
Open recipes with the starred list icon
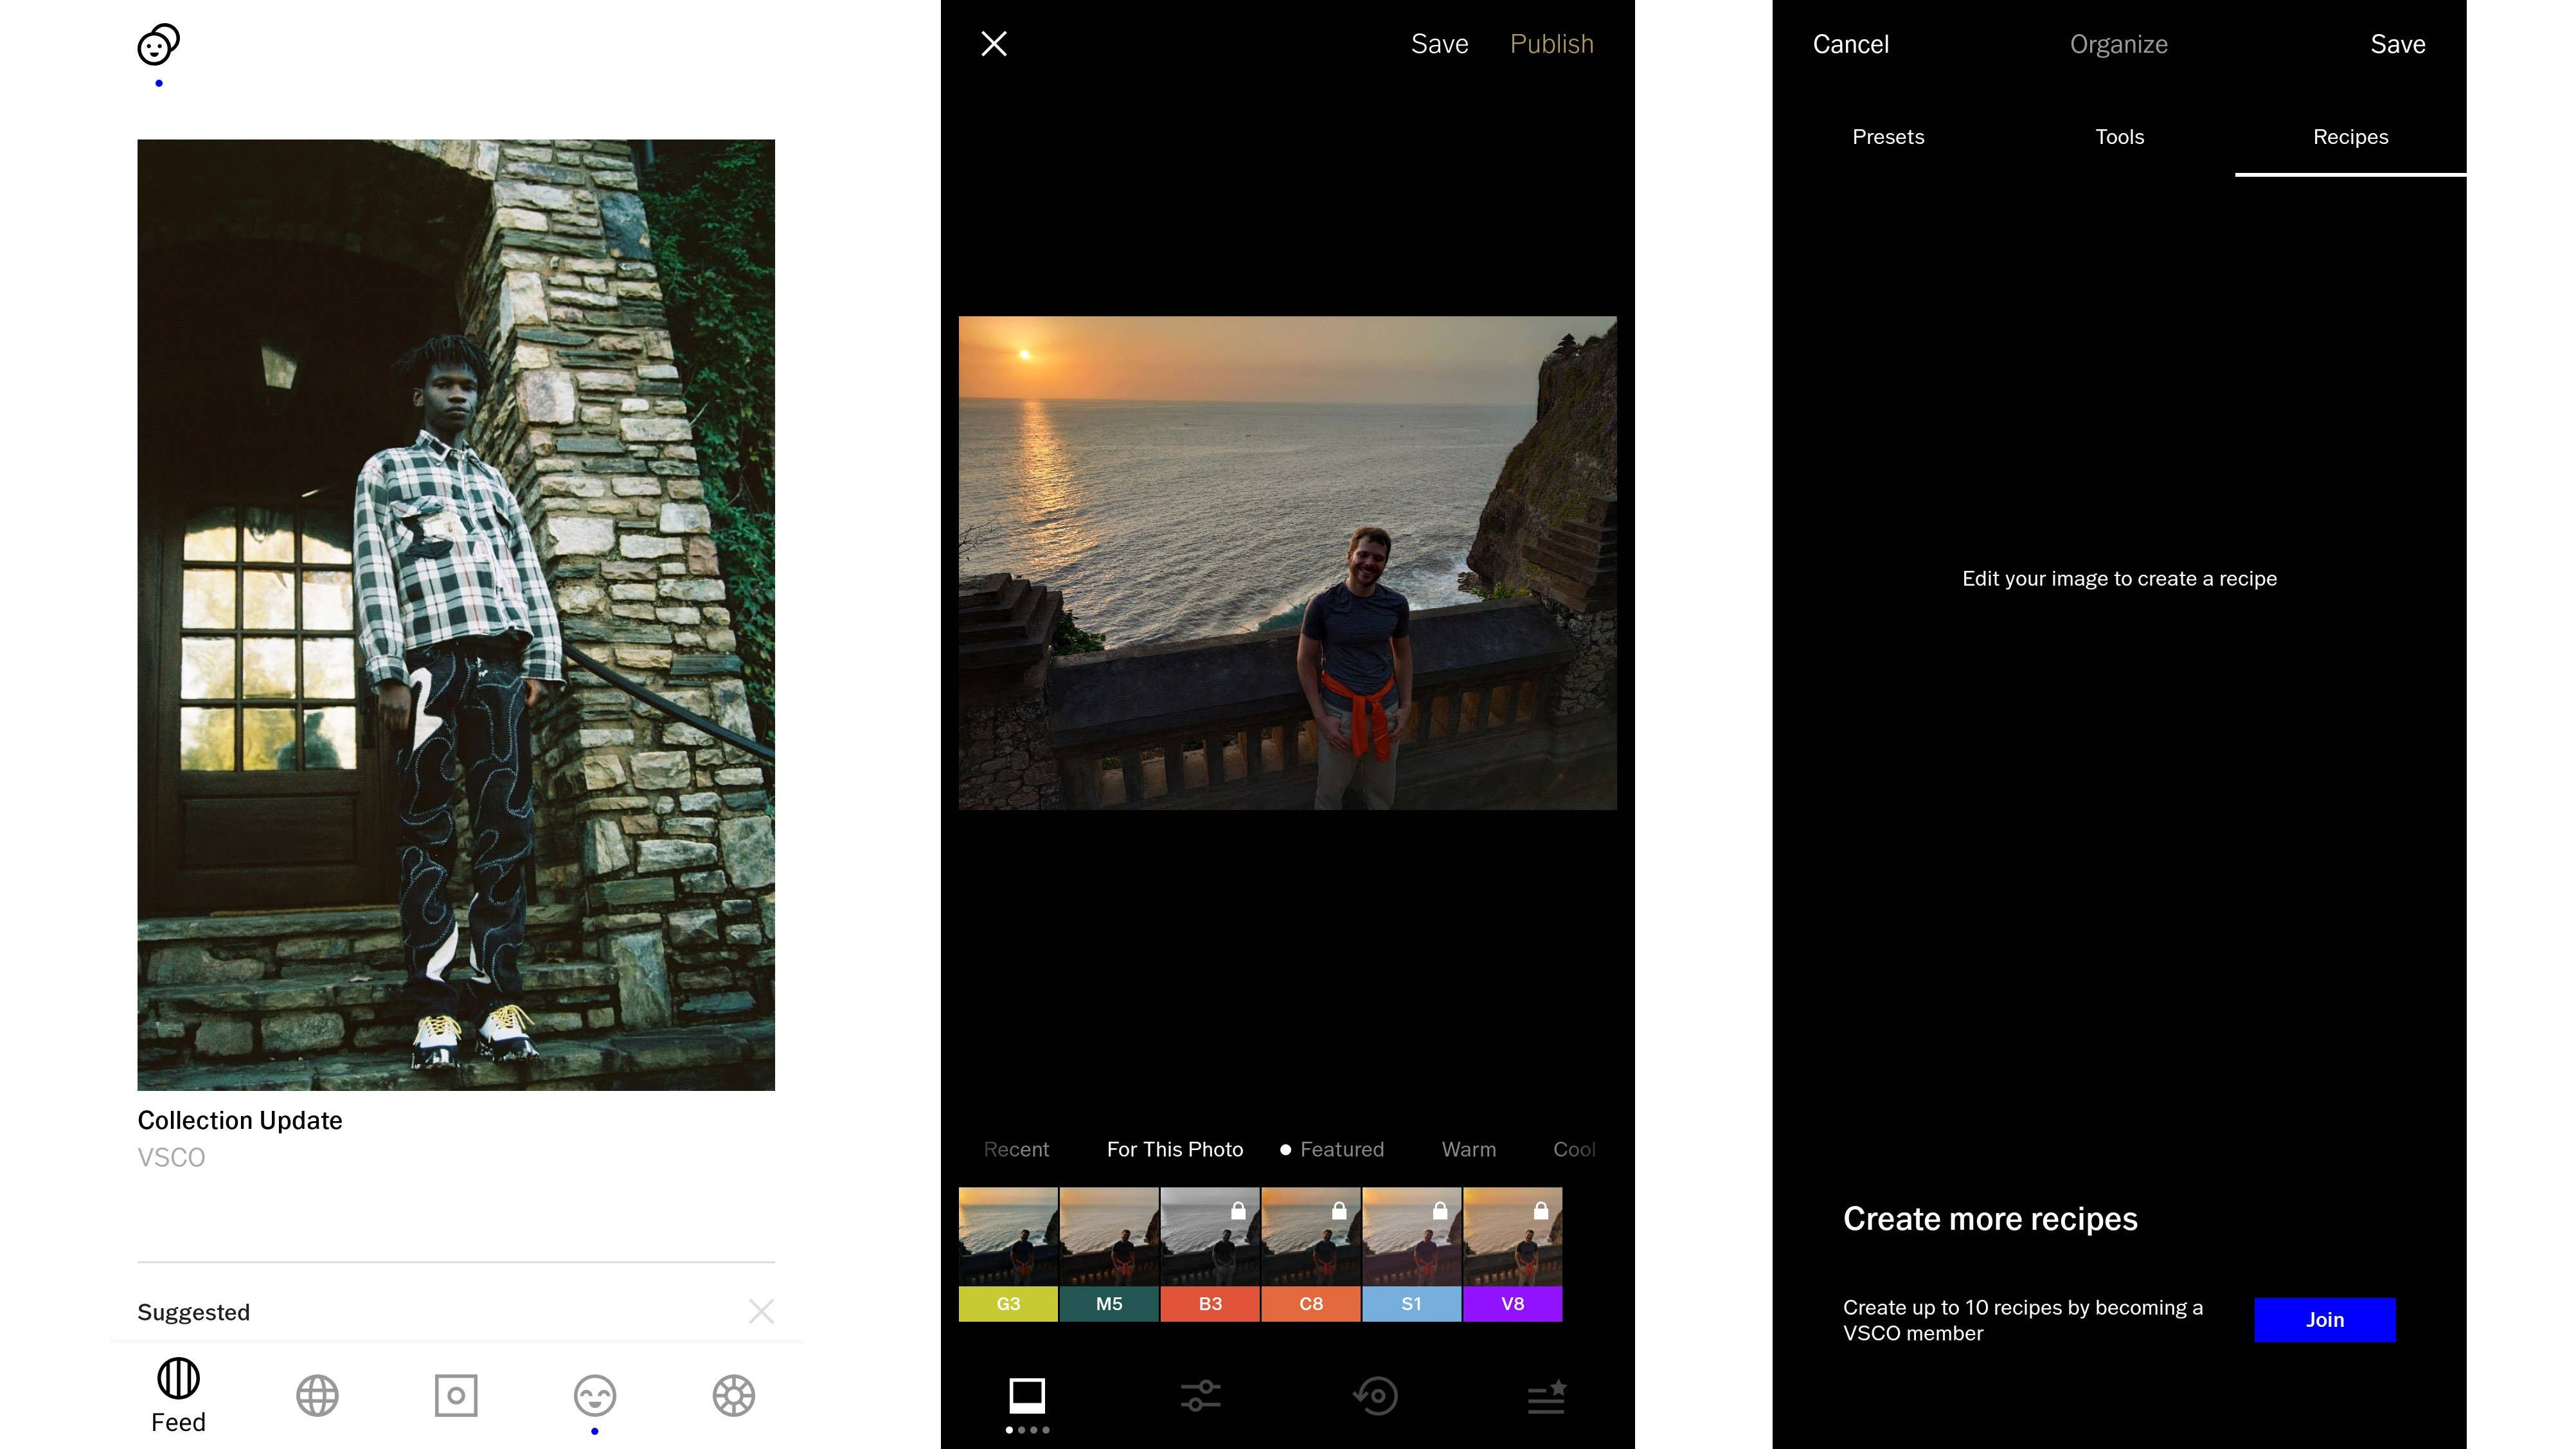(x=1545, y=1396)
